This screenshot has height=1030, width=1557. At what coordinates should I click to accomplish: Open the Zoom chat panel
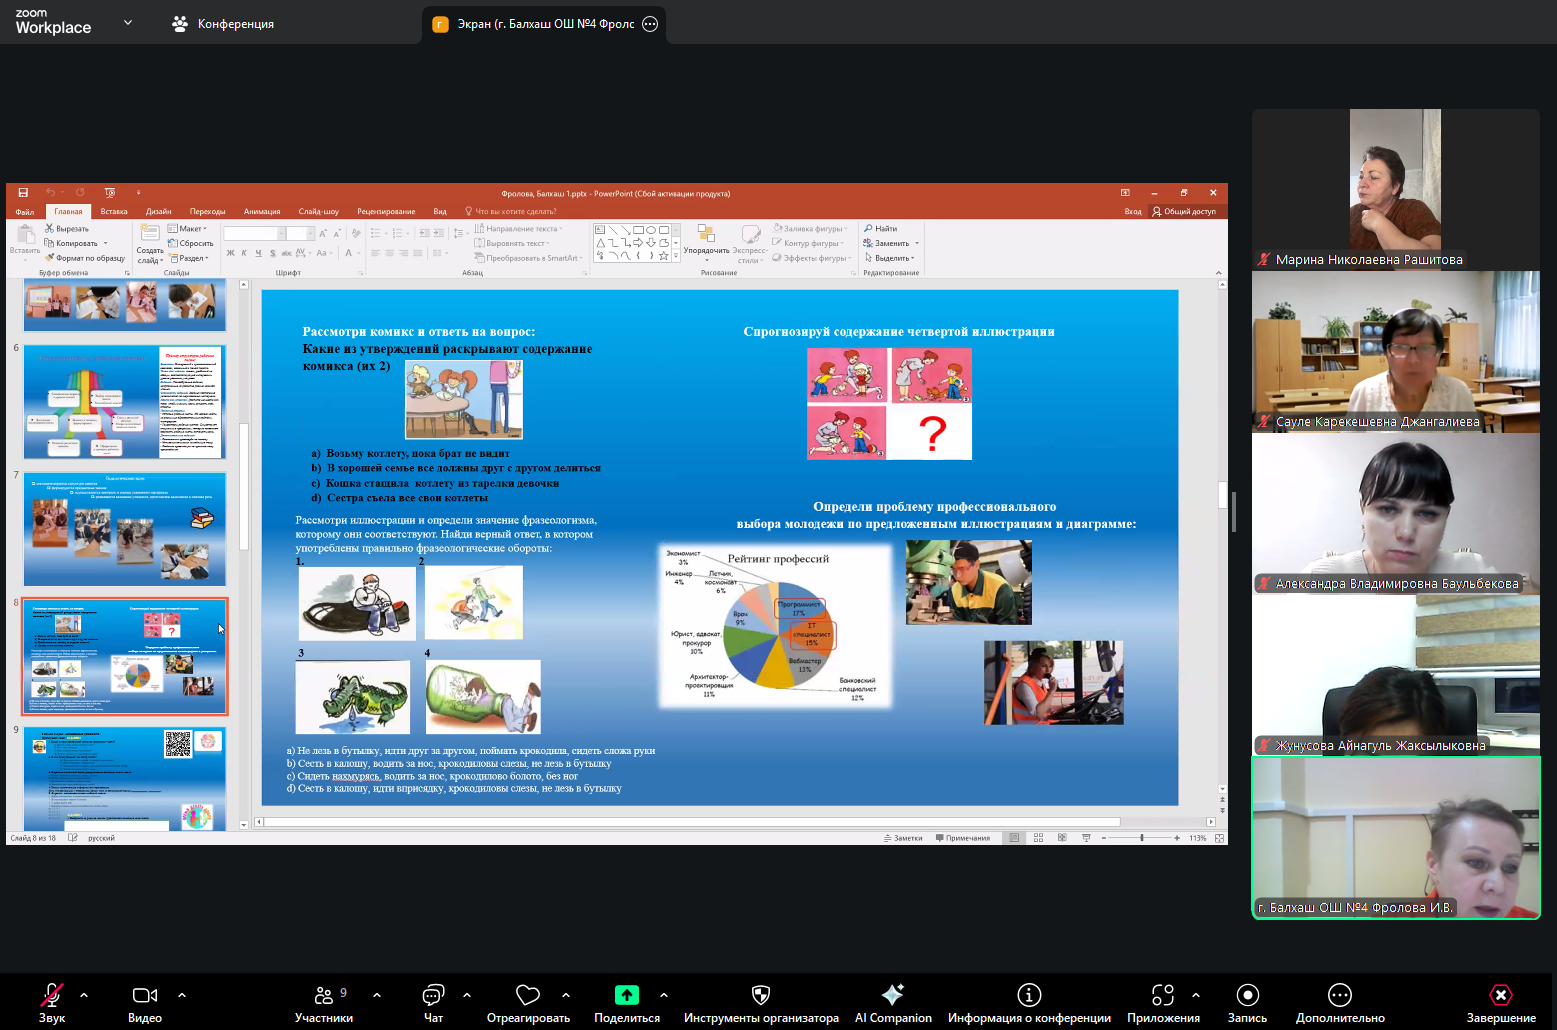point(433,995)
